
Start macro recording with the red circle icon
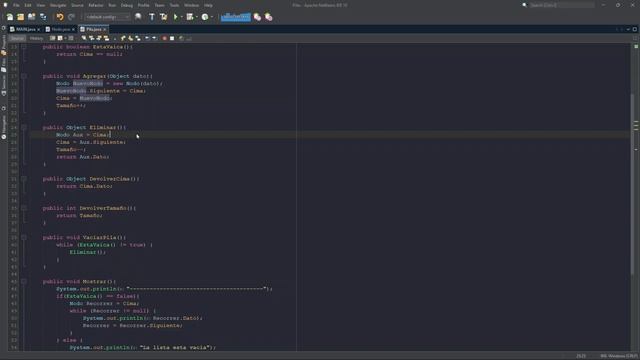click(164, 38)
